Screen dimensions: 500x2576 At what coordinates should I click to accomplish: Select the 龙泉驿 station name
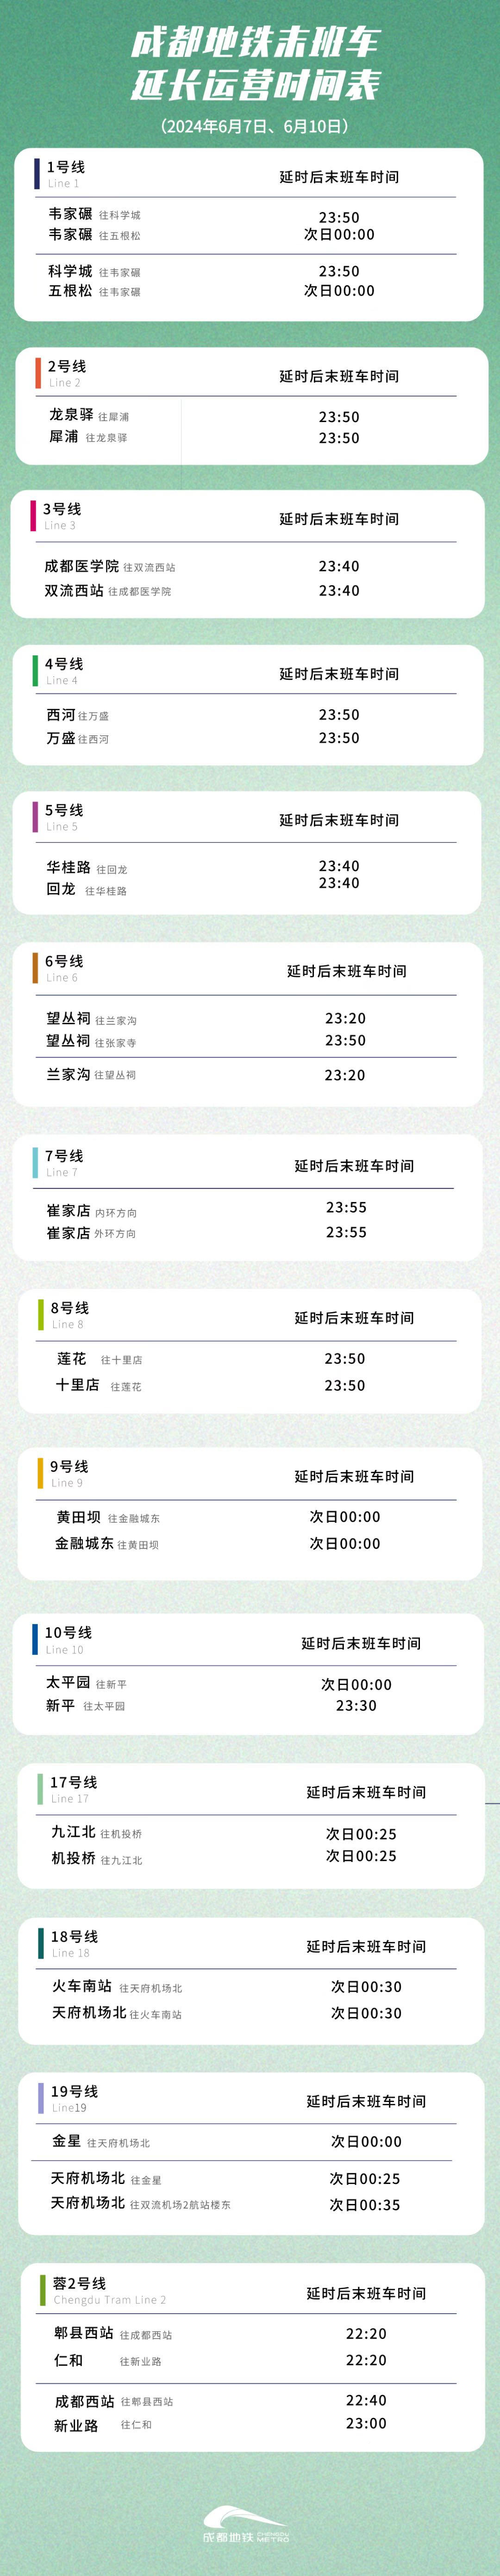71,415
